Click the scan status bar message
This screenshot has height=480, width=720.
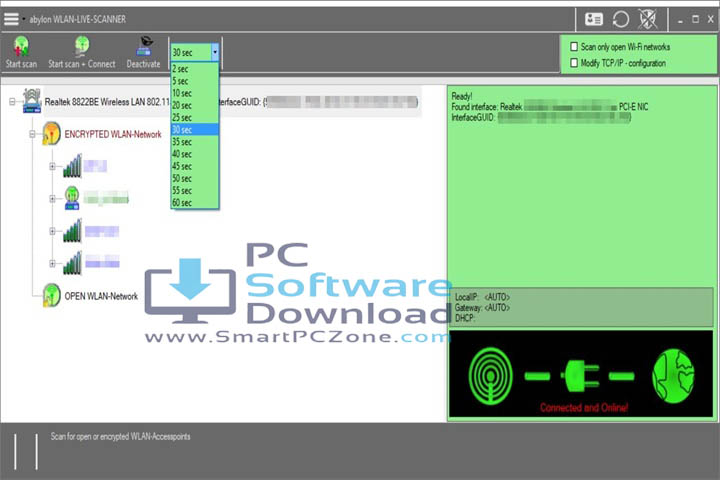(120, 436)
